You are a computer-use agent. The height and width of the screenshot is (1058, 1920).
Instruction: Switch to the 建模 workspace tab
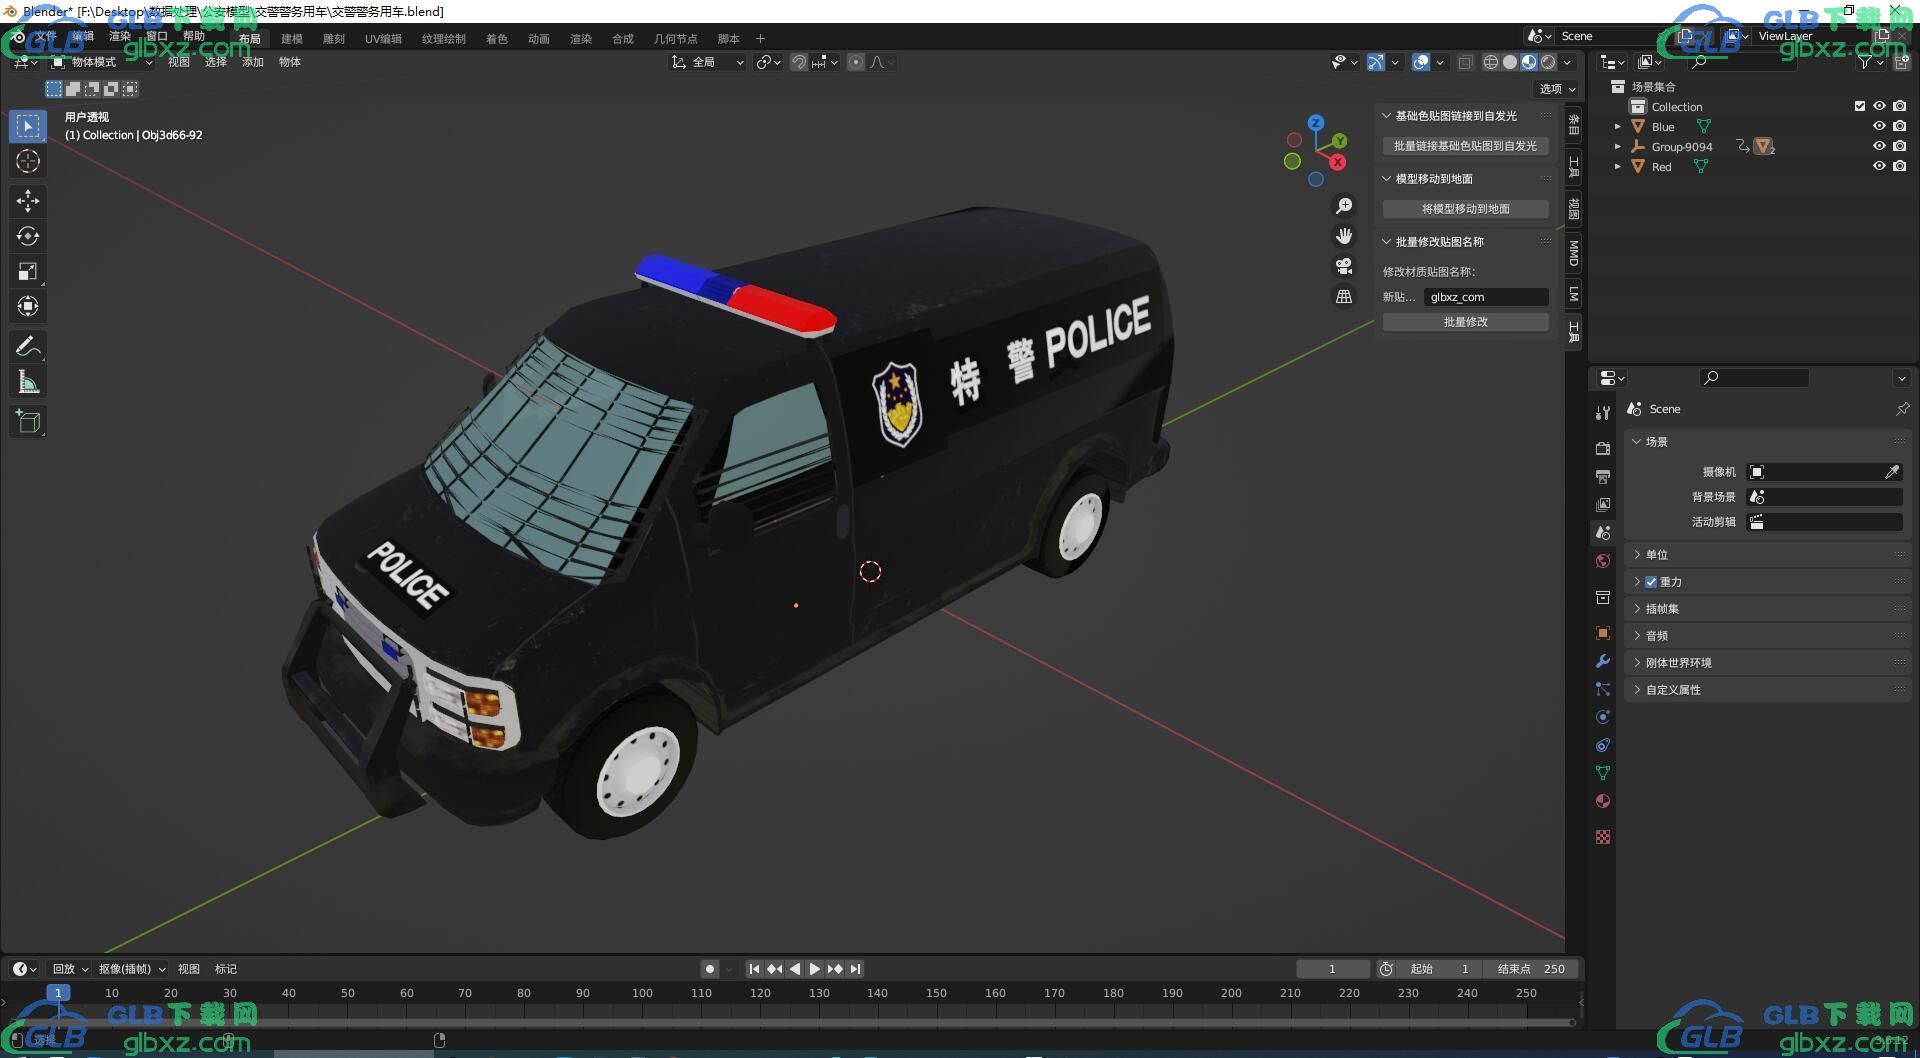(292, 39)
